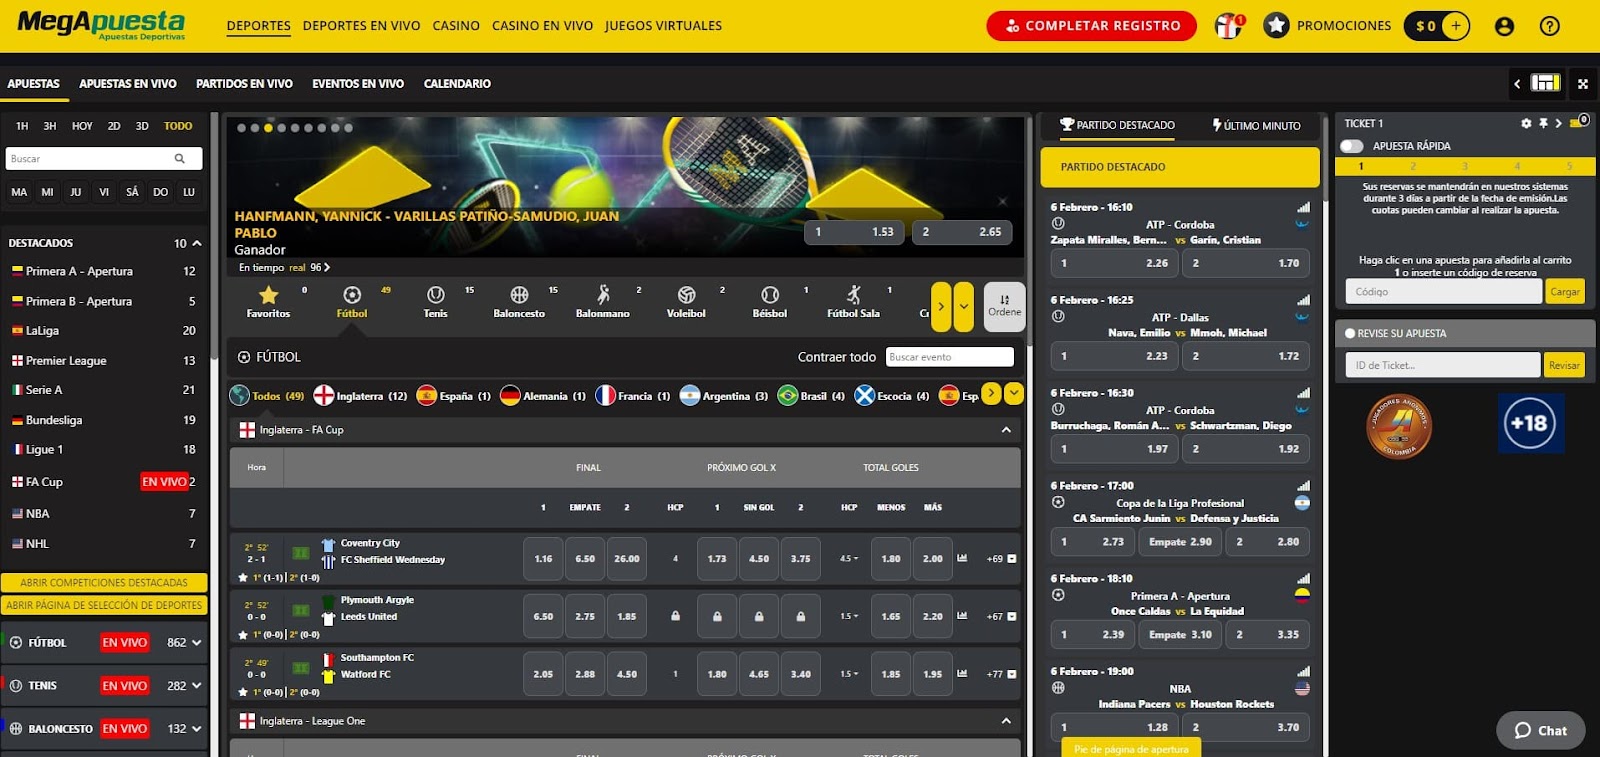Viewport: 1600px width, 757px height.
Task: Open the help question mark icon
Action: [1549, 27]
